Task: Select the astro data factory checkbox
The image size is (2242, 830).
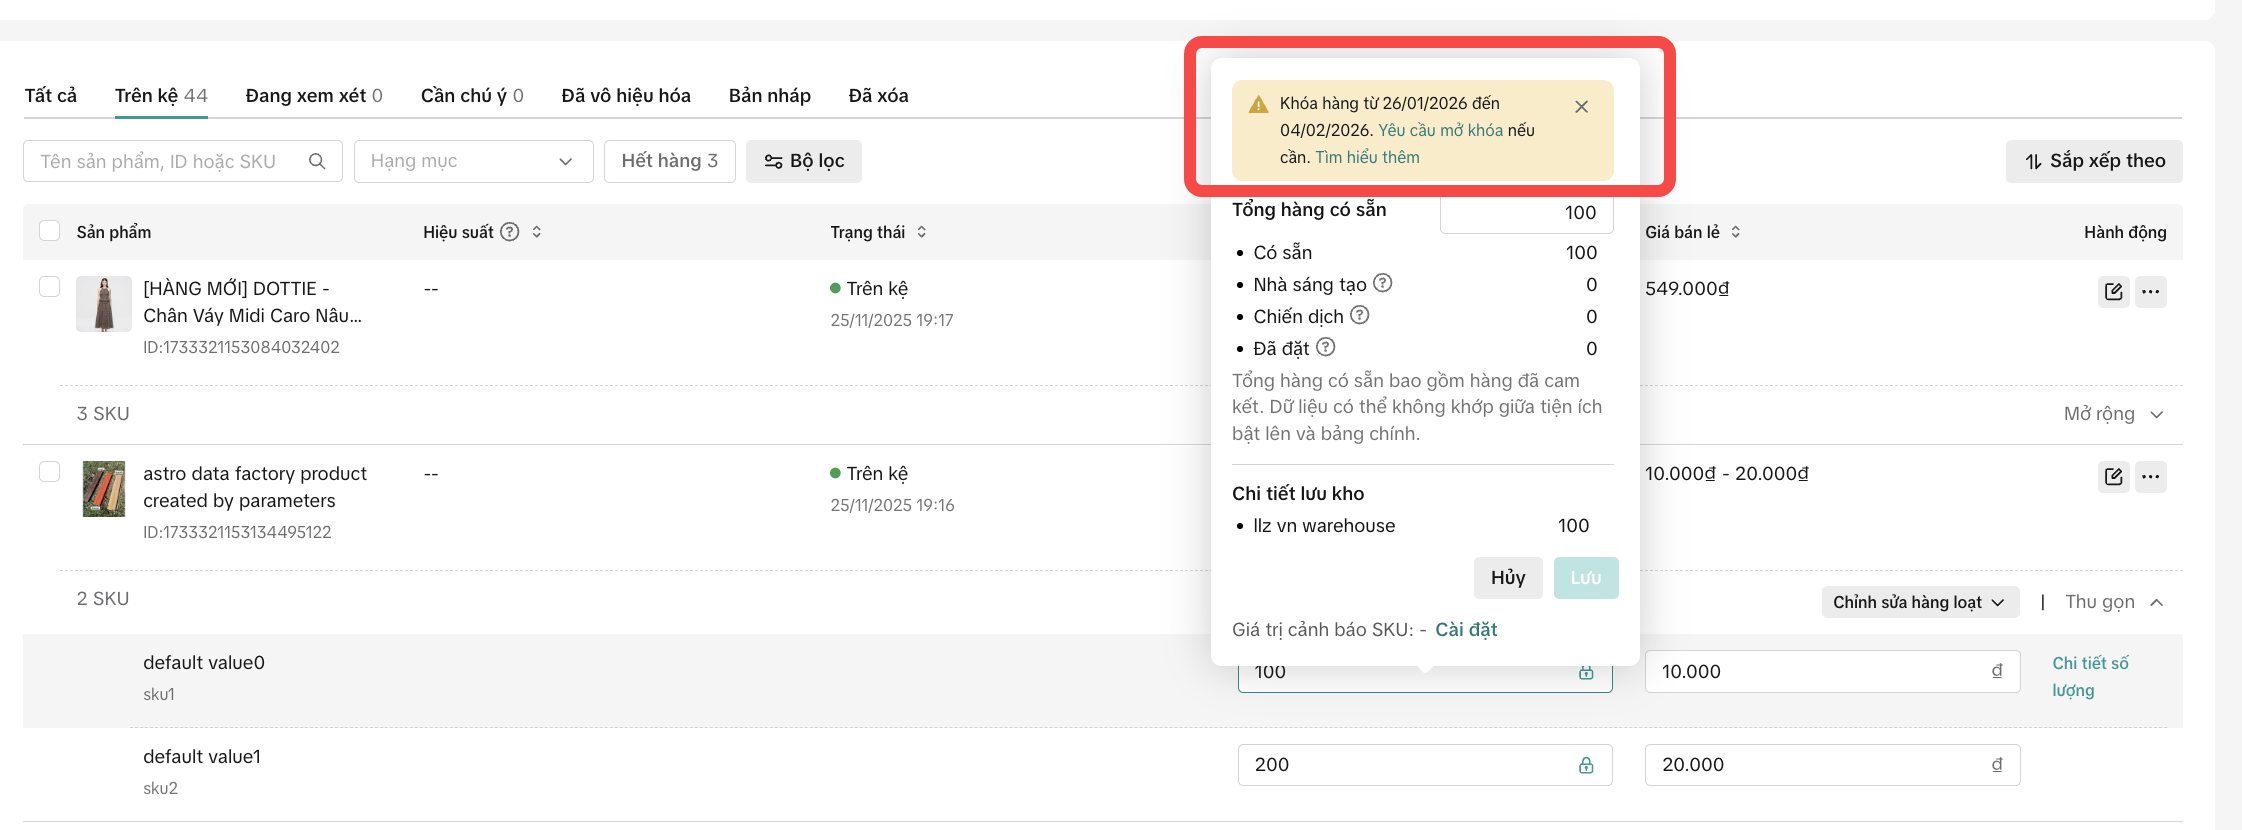Action: coord(49,472)
